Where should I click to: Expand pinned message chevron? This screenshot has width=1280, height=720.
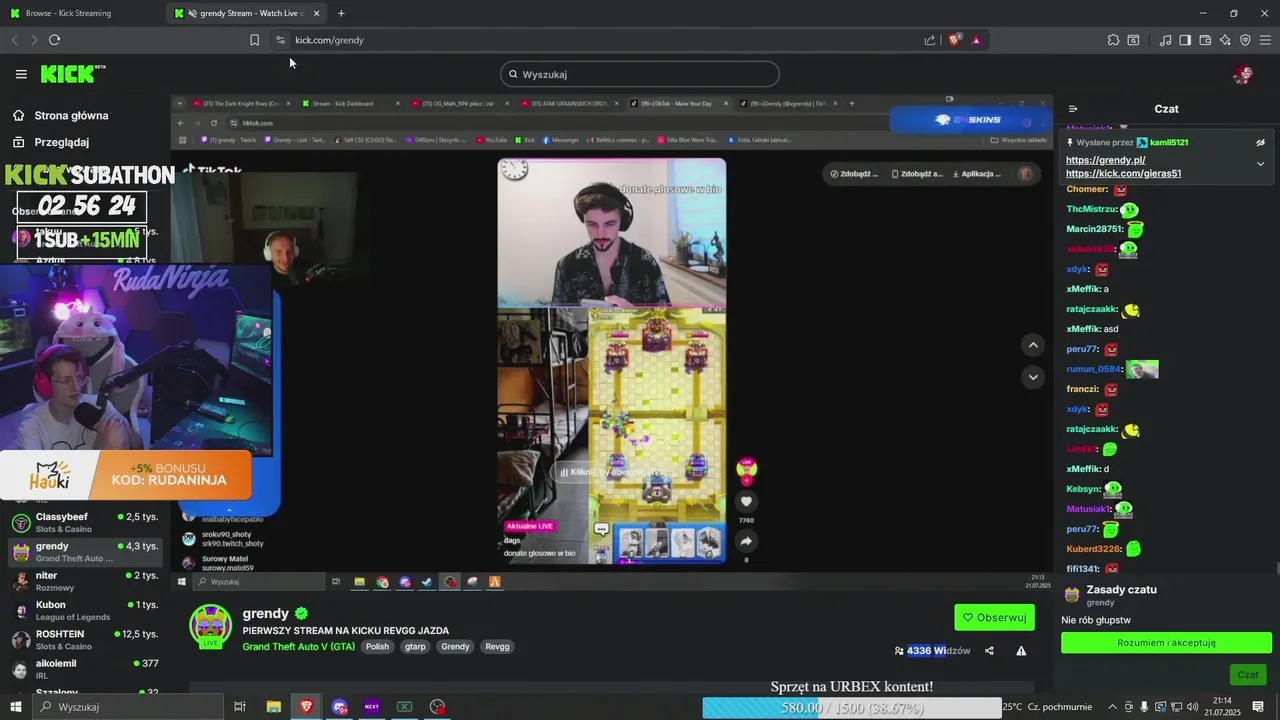click(x=1260, y=163)
